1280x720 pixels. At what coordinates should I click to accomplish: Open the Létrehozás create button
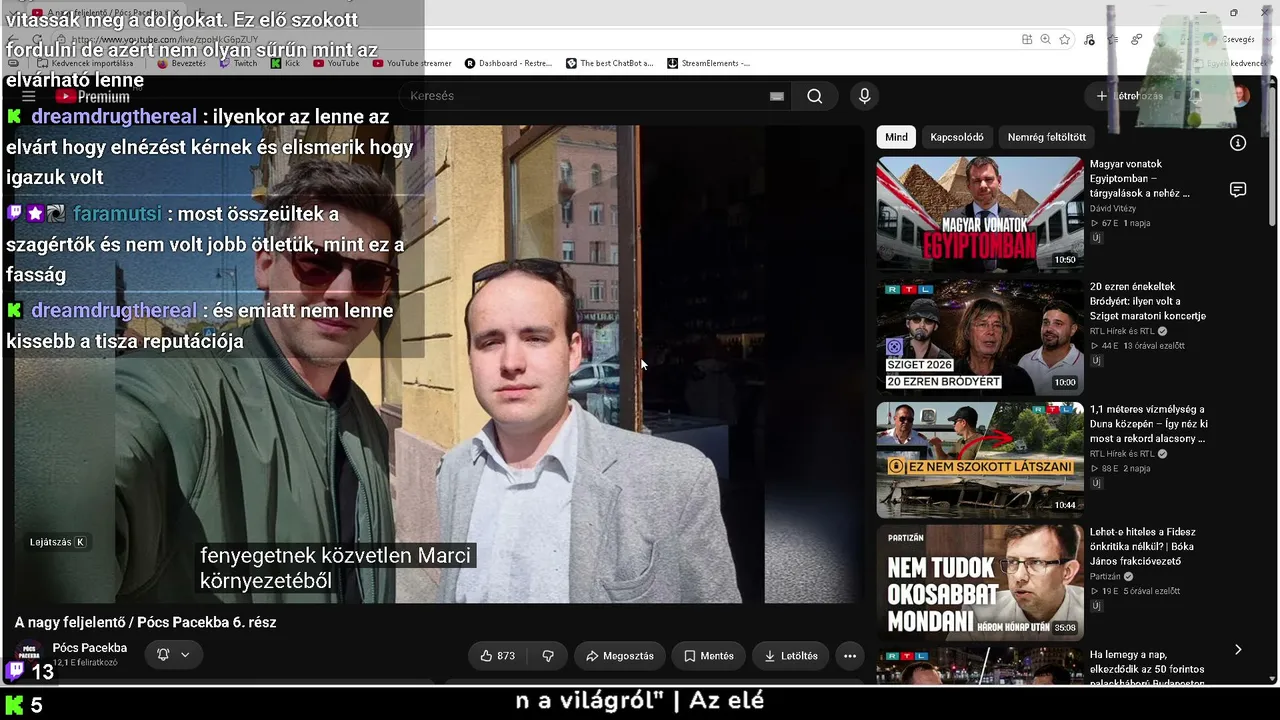click(x=1129, y=96)
